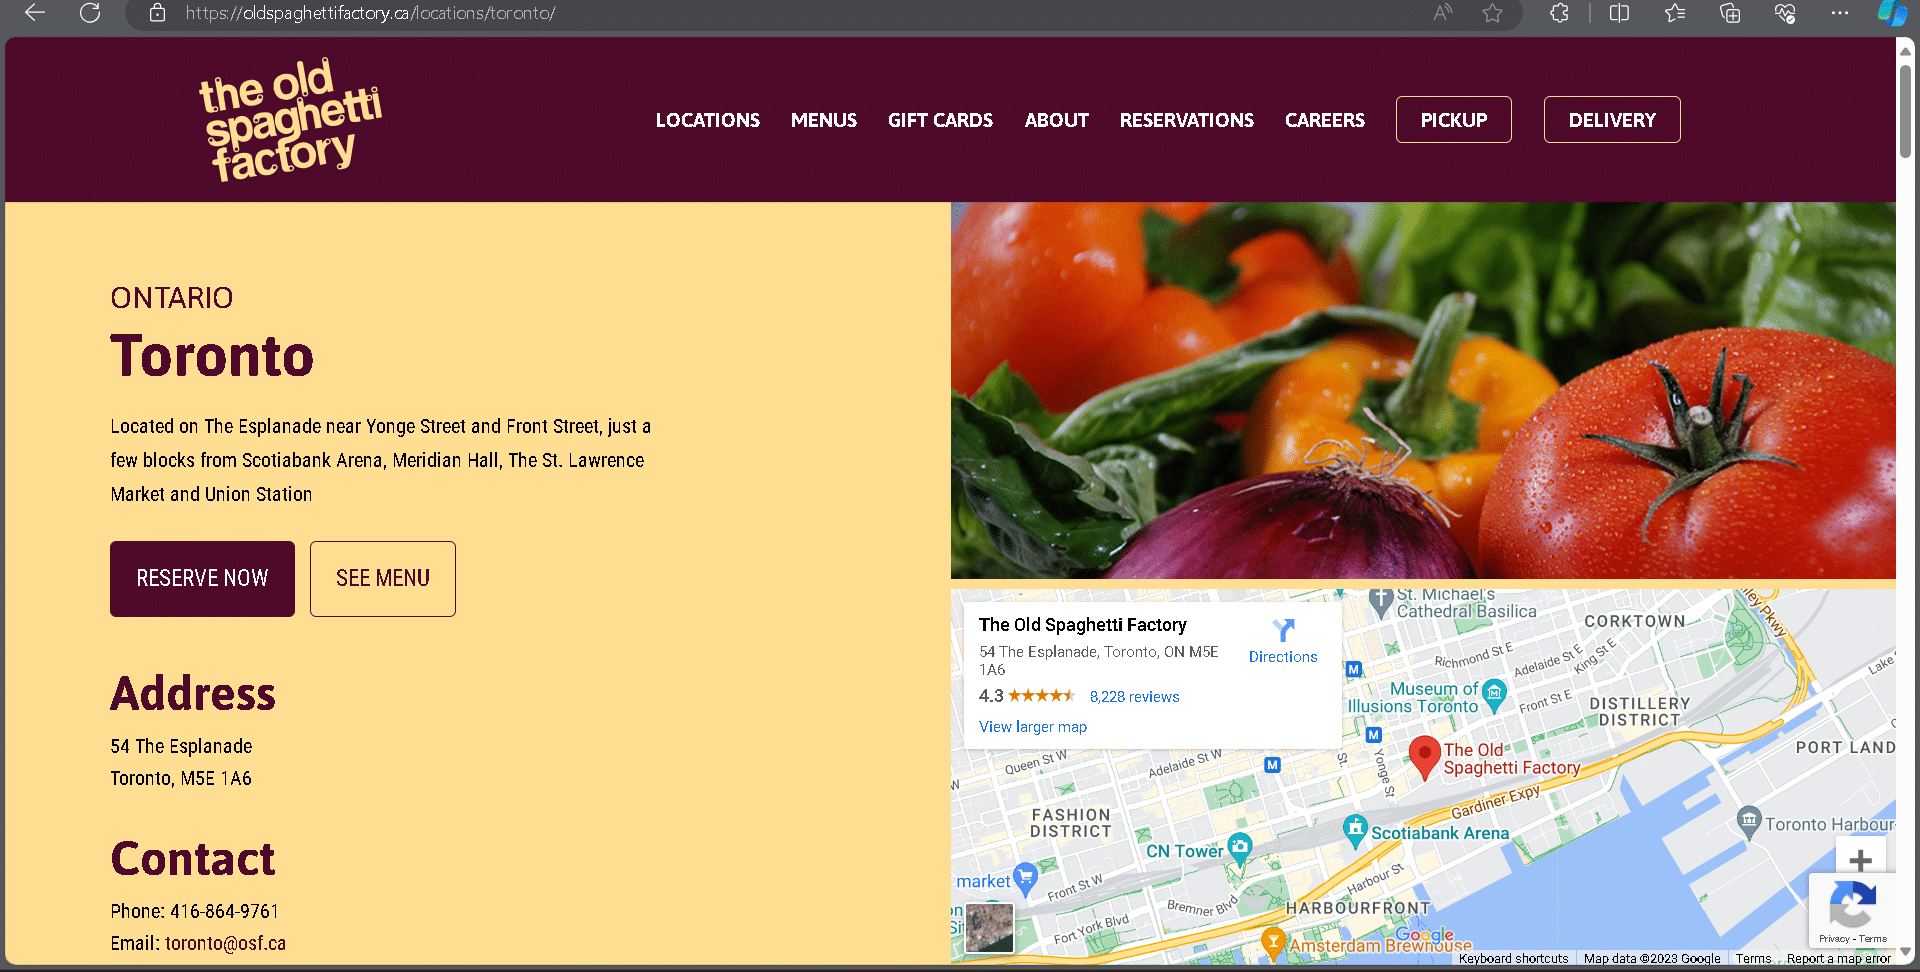
Task: Click the red Old Spaghetti Factory map pin
Action: [1424, 755]
